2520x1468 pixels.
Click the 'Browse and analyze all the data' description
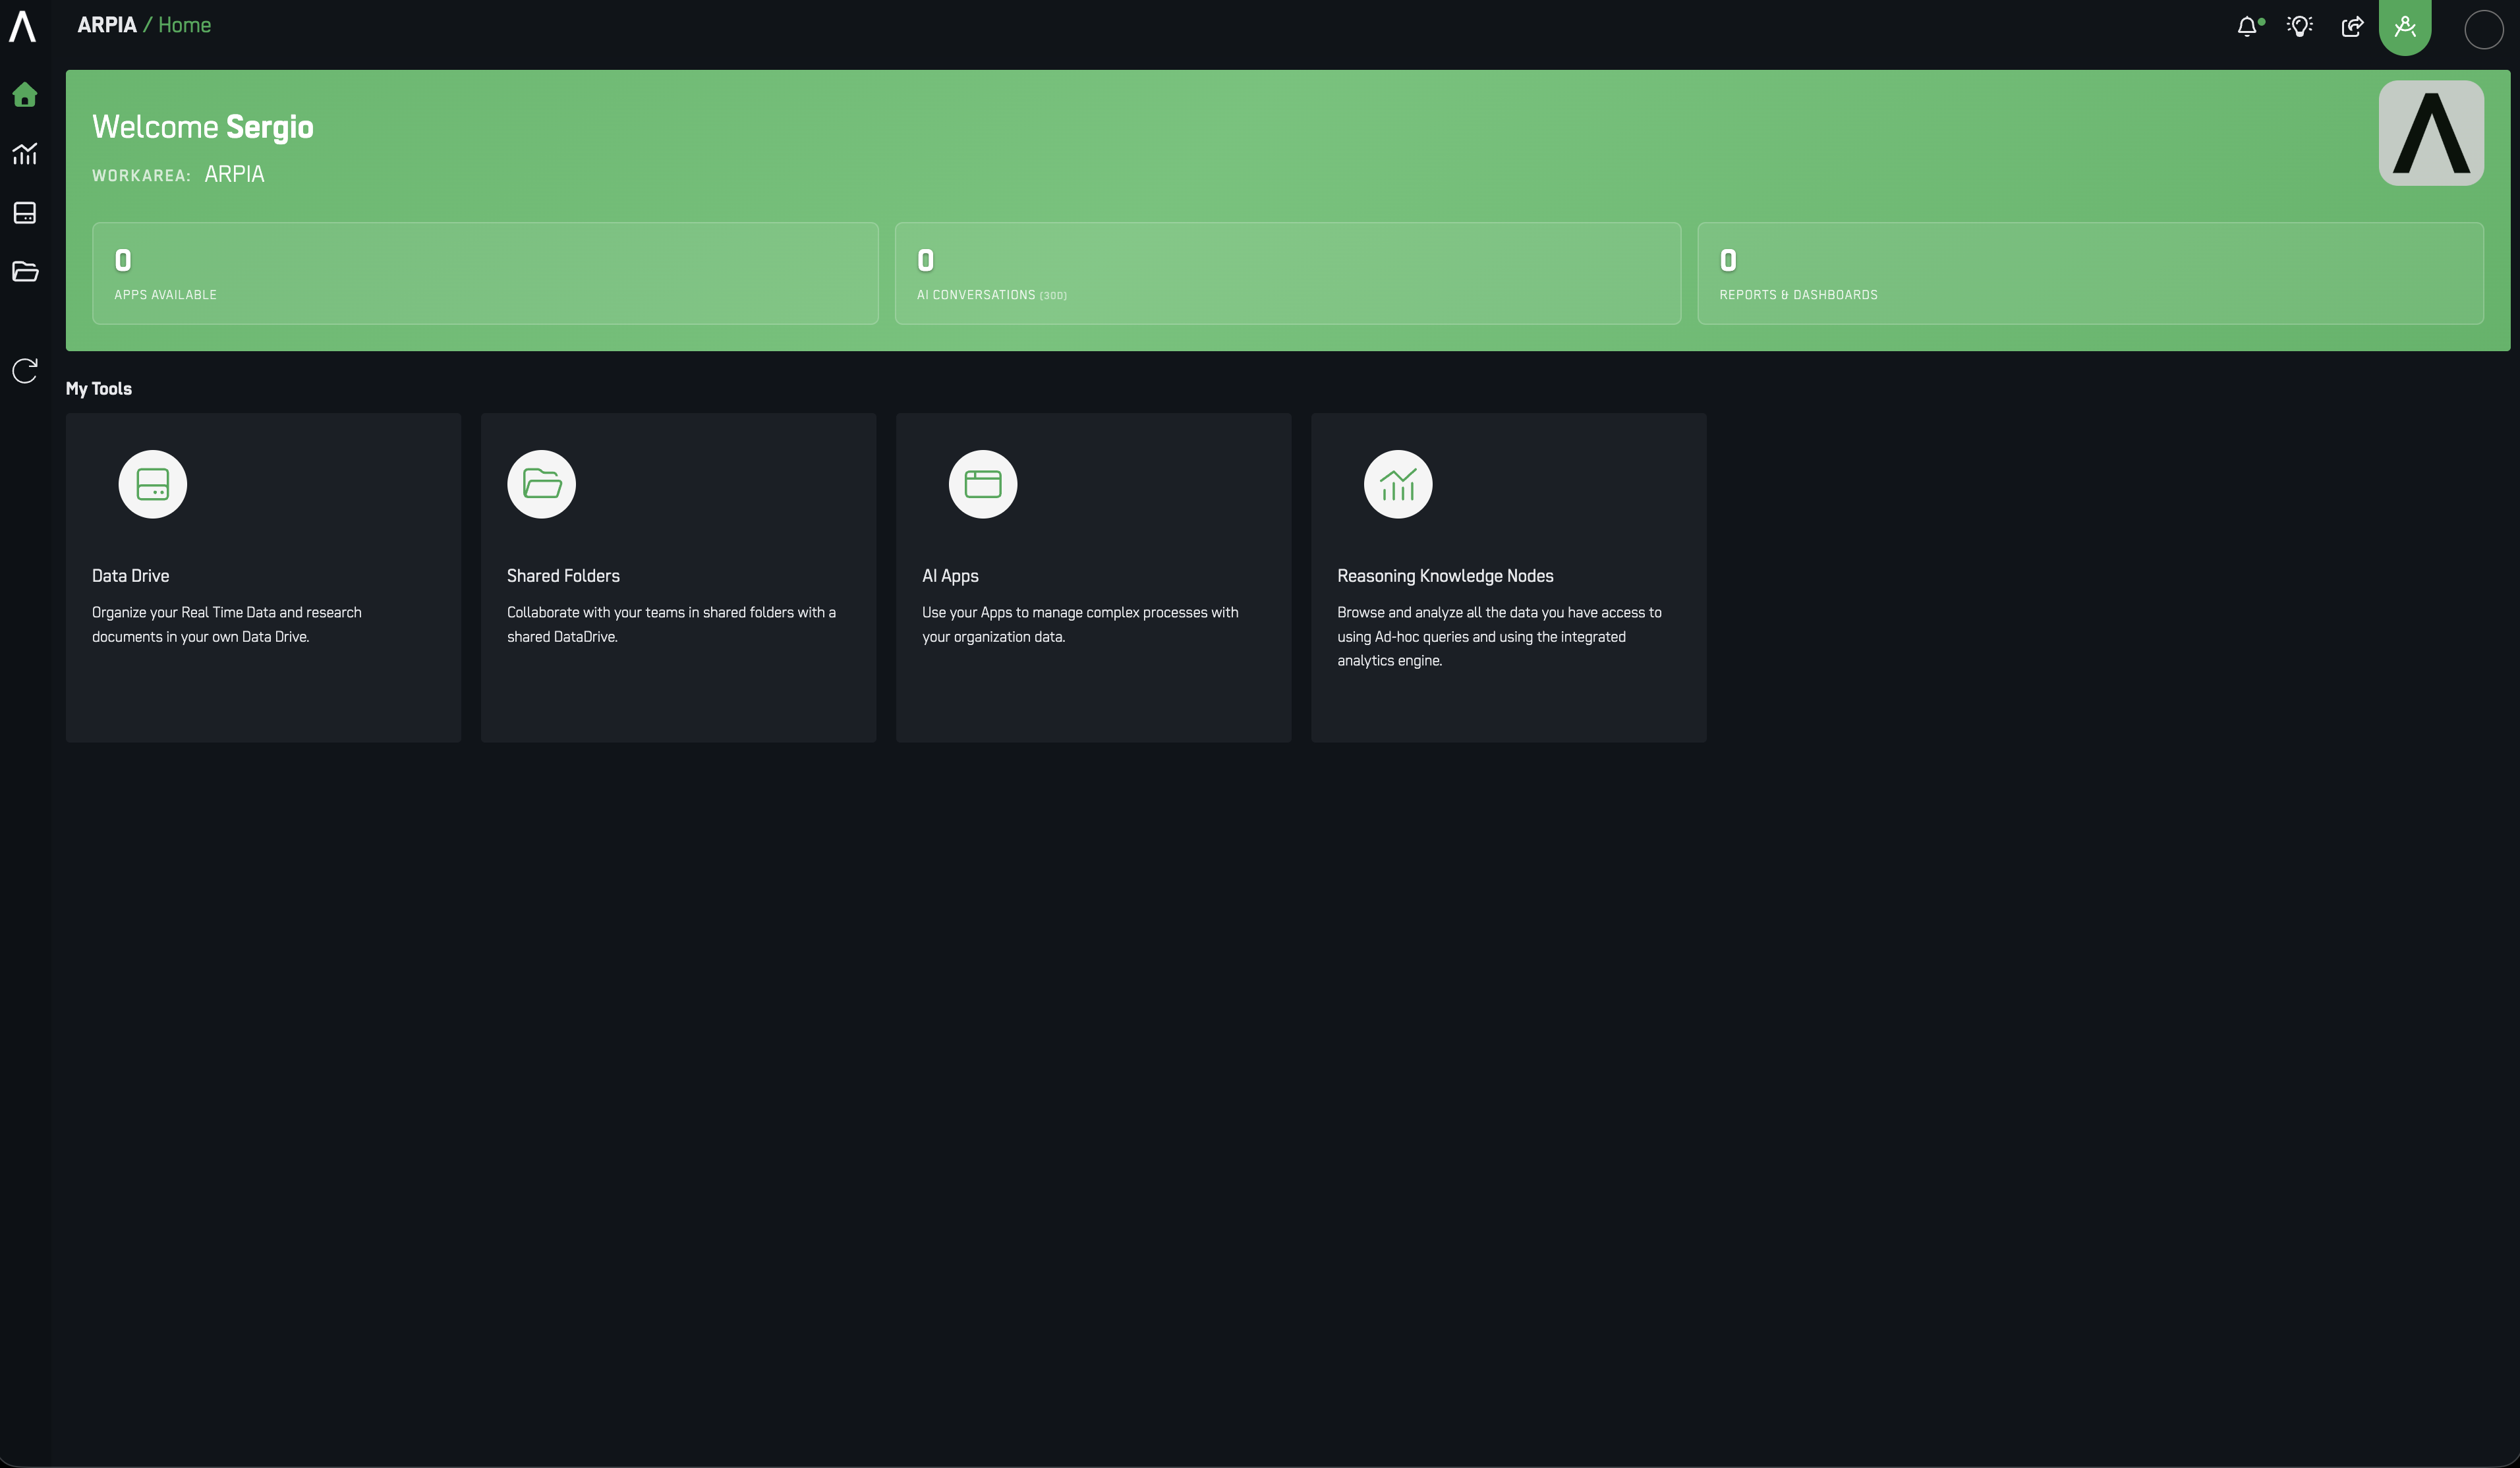[x=1499, y=636]
